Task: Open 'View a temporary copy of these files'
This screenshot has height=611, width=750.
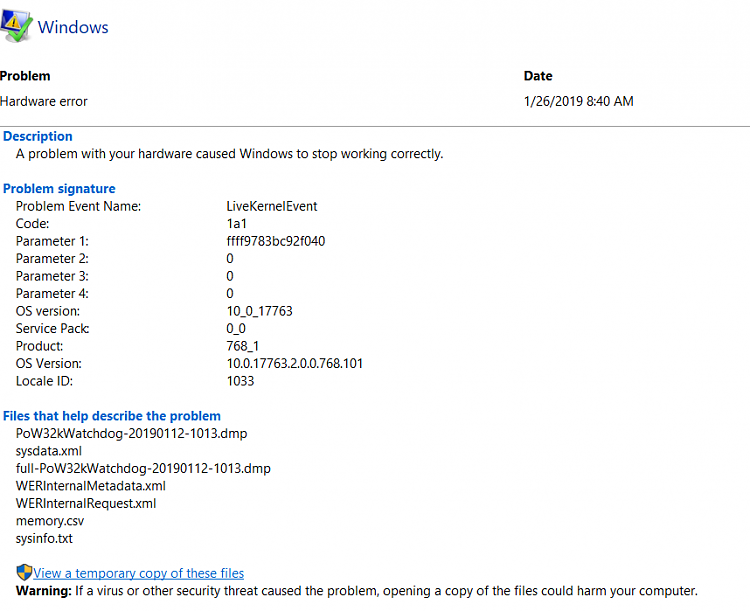Action: point(138,573)
